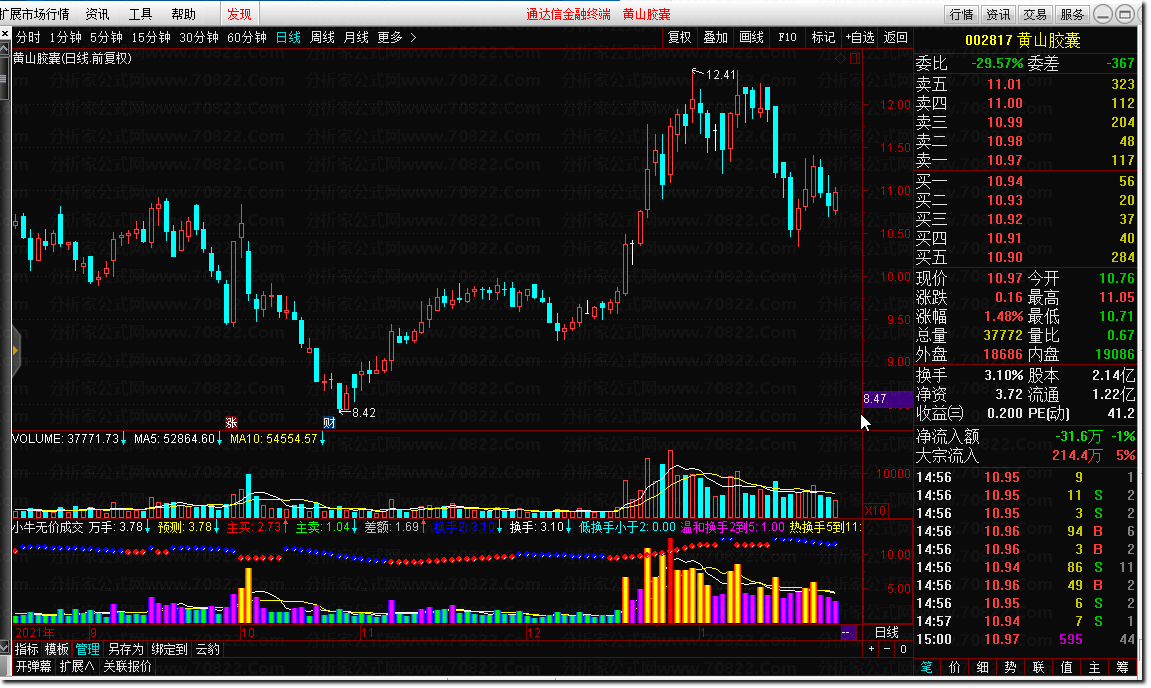Expand the 更多 periods dropdown
Screen dimensions: 1151x688
click(x=390, y=37)
